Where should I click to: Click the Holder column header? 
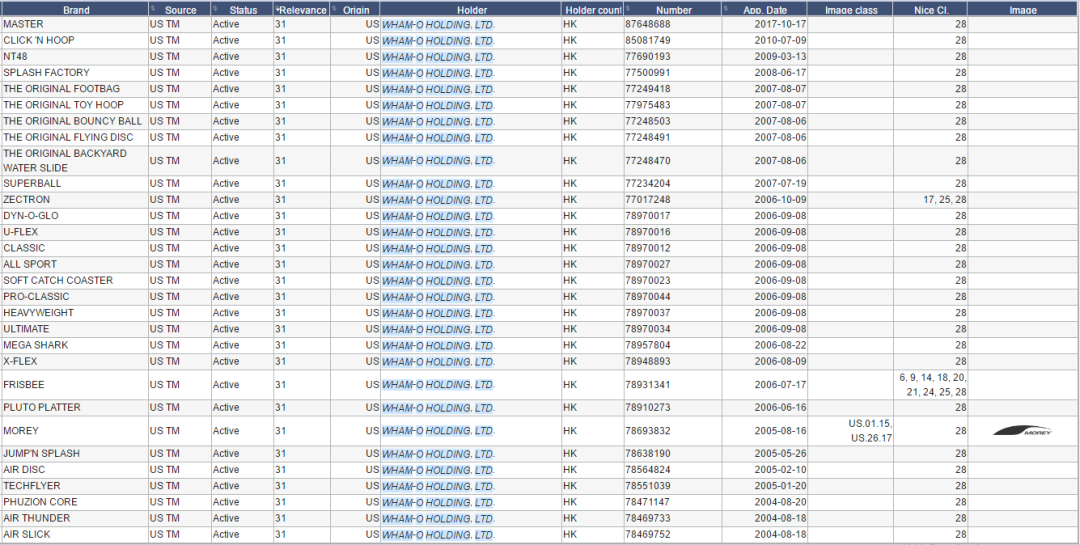point(471,9)
